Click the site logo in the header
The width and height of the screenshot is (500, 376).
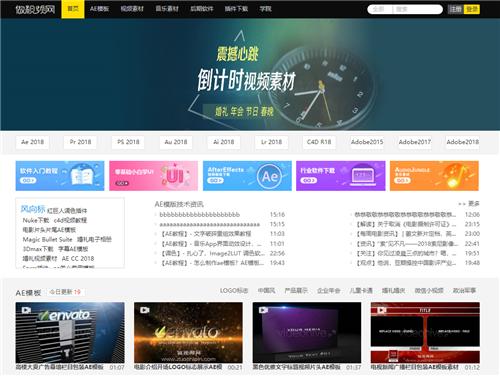(35, 9)
